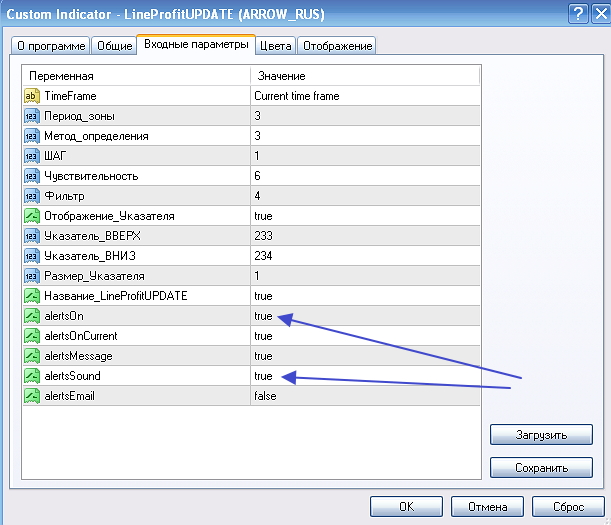The width and height of the screenshot is (611, 525).
Task: Select value 6 of Чувствительность
Action: click(257, 176)
